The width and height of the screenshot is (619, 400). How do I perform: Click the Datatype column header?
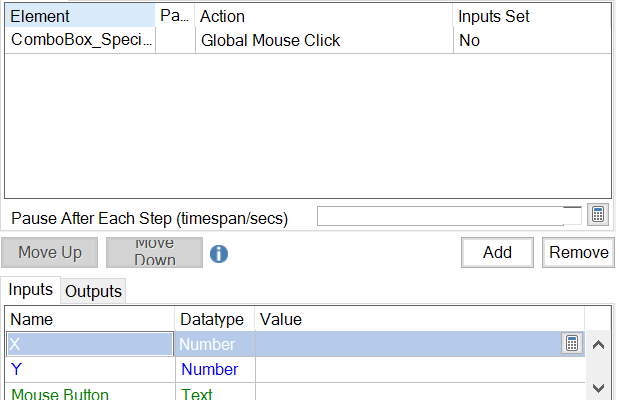click(212, 319)
